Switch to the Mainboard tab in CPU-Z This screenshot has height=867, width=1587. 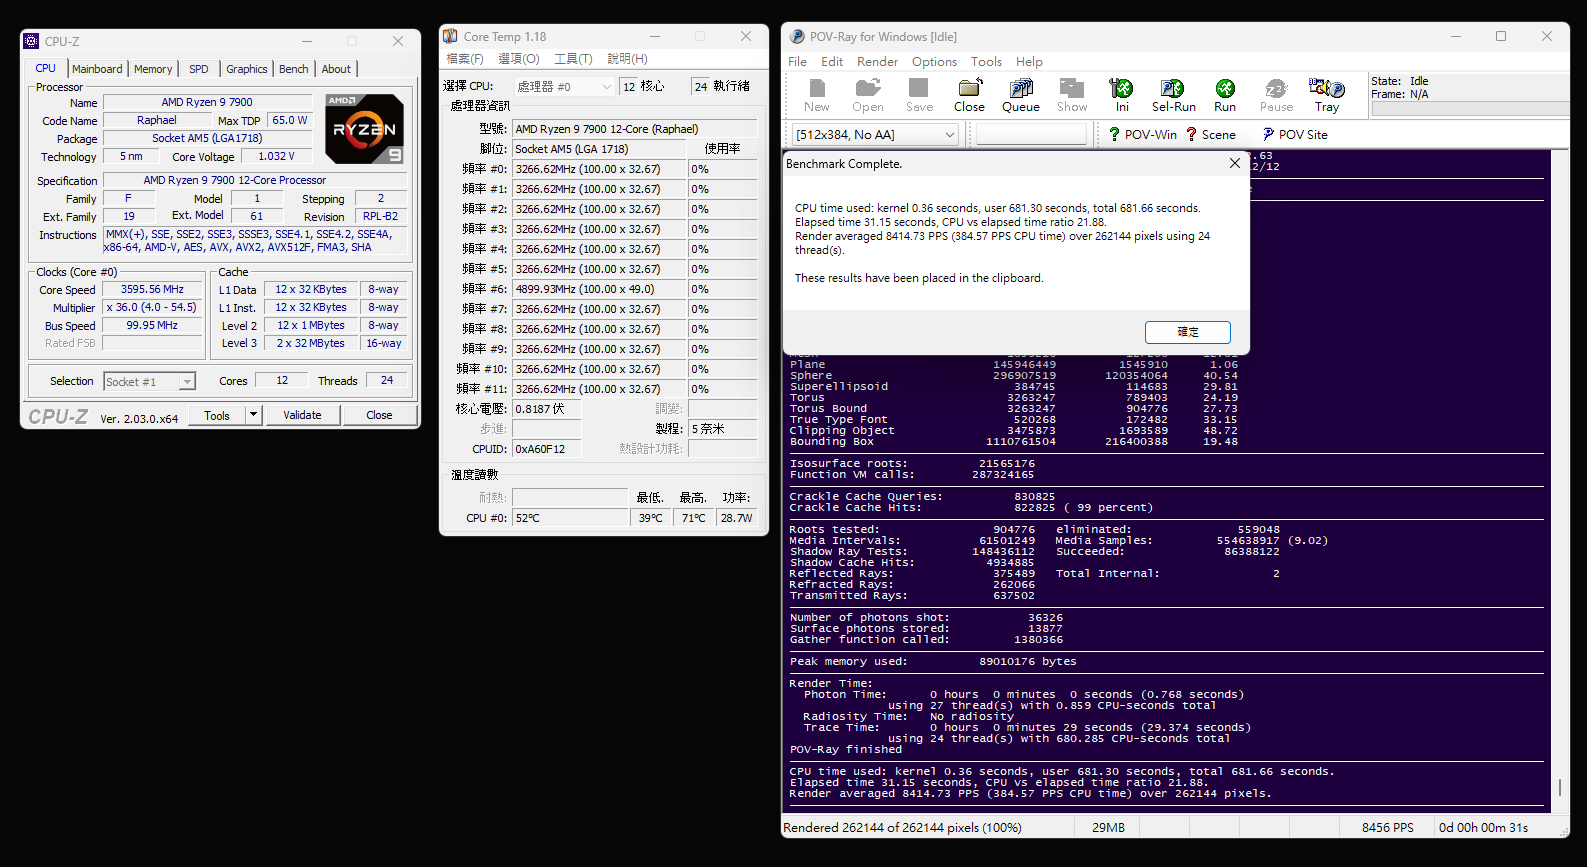(x=97, y=69)
